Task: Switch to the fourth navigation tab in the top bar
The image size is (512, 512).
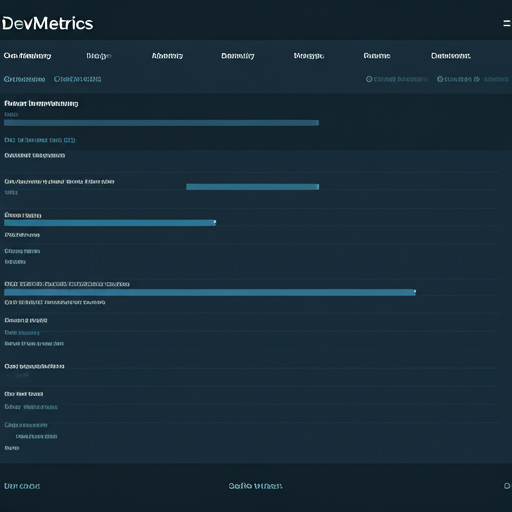Action: [x=238, y=56]
